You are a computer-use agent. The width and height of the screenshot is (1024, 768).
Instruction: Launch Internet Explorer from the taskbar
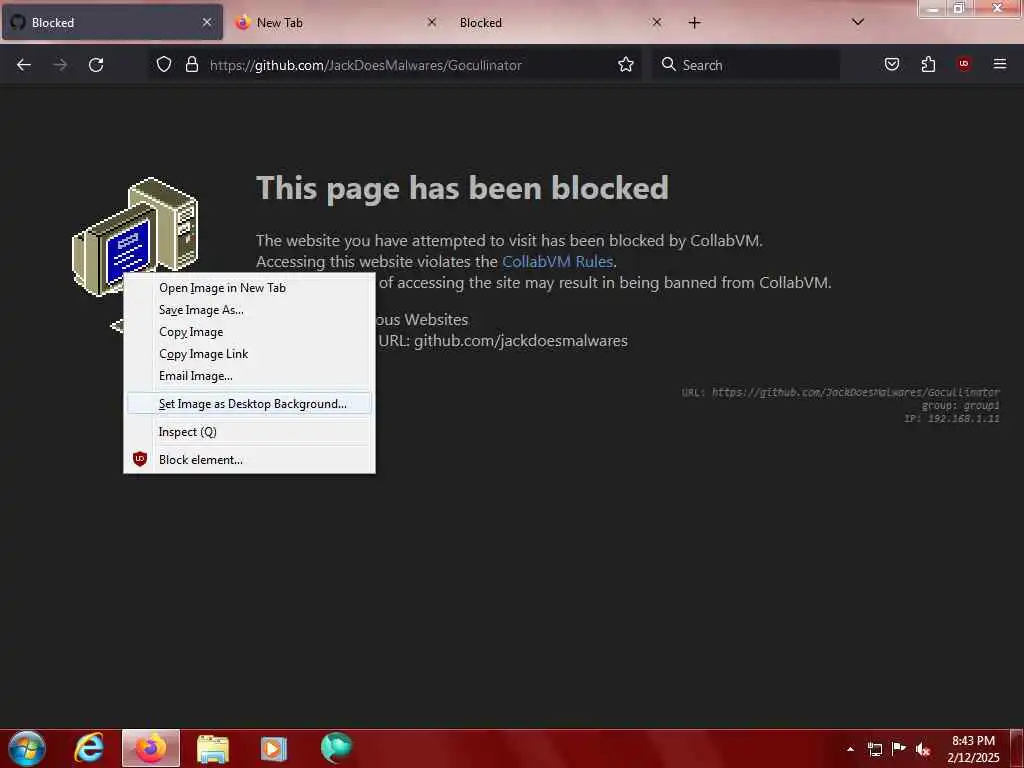pyautogui.click(x=89, y=748)
